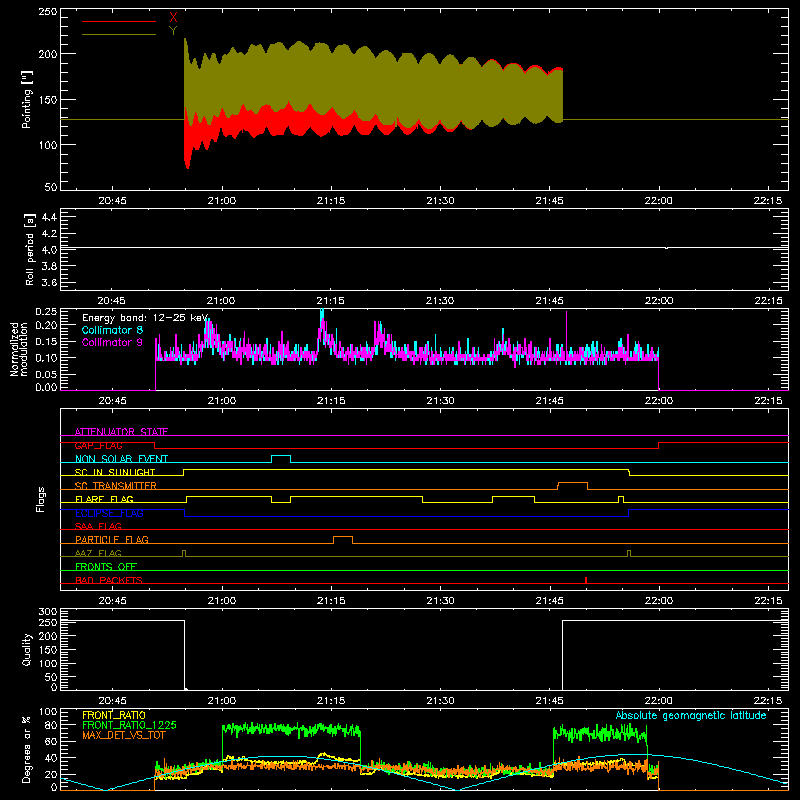Click the NON_SOLAR_EVENT flag label
Viewport: 800px width, 800px height.
(121, 459)
